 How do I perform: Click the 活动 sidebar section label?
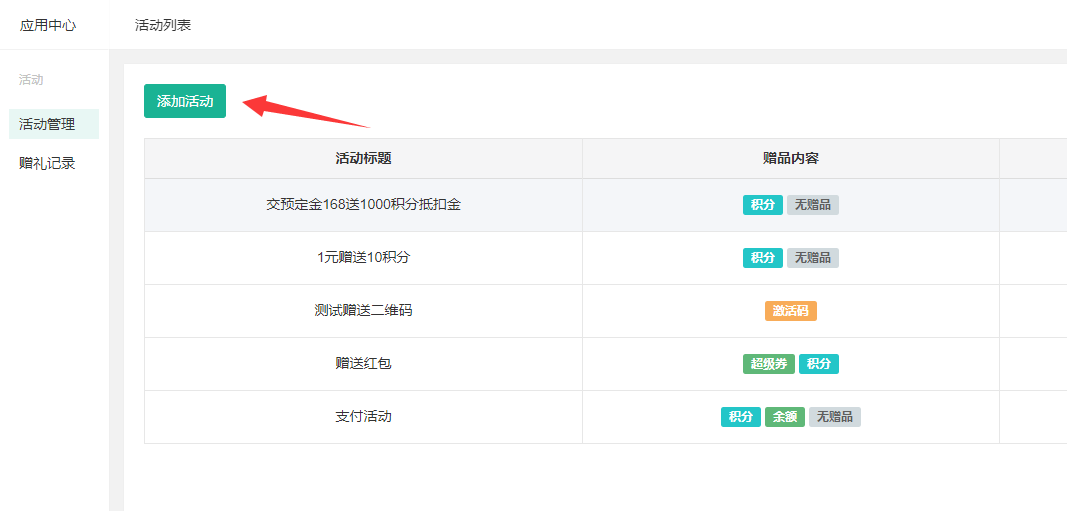31,80
